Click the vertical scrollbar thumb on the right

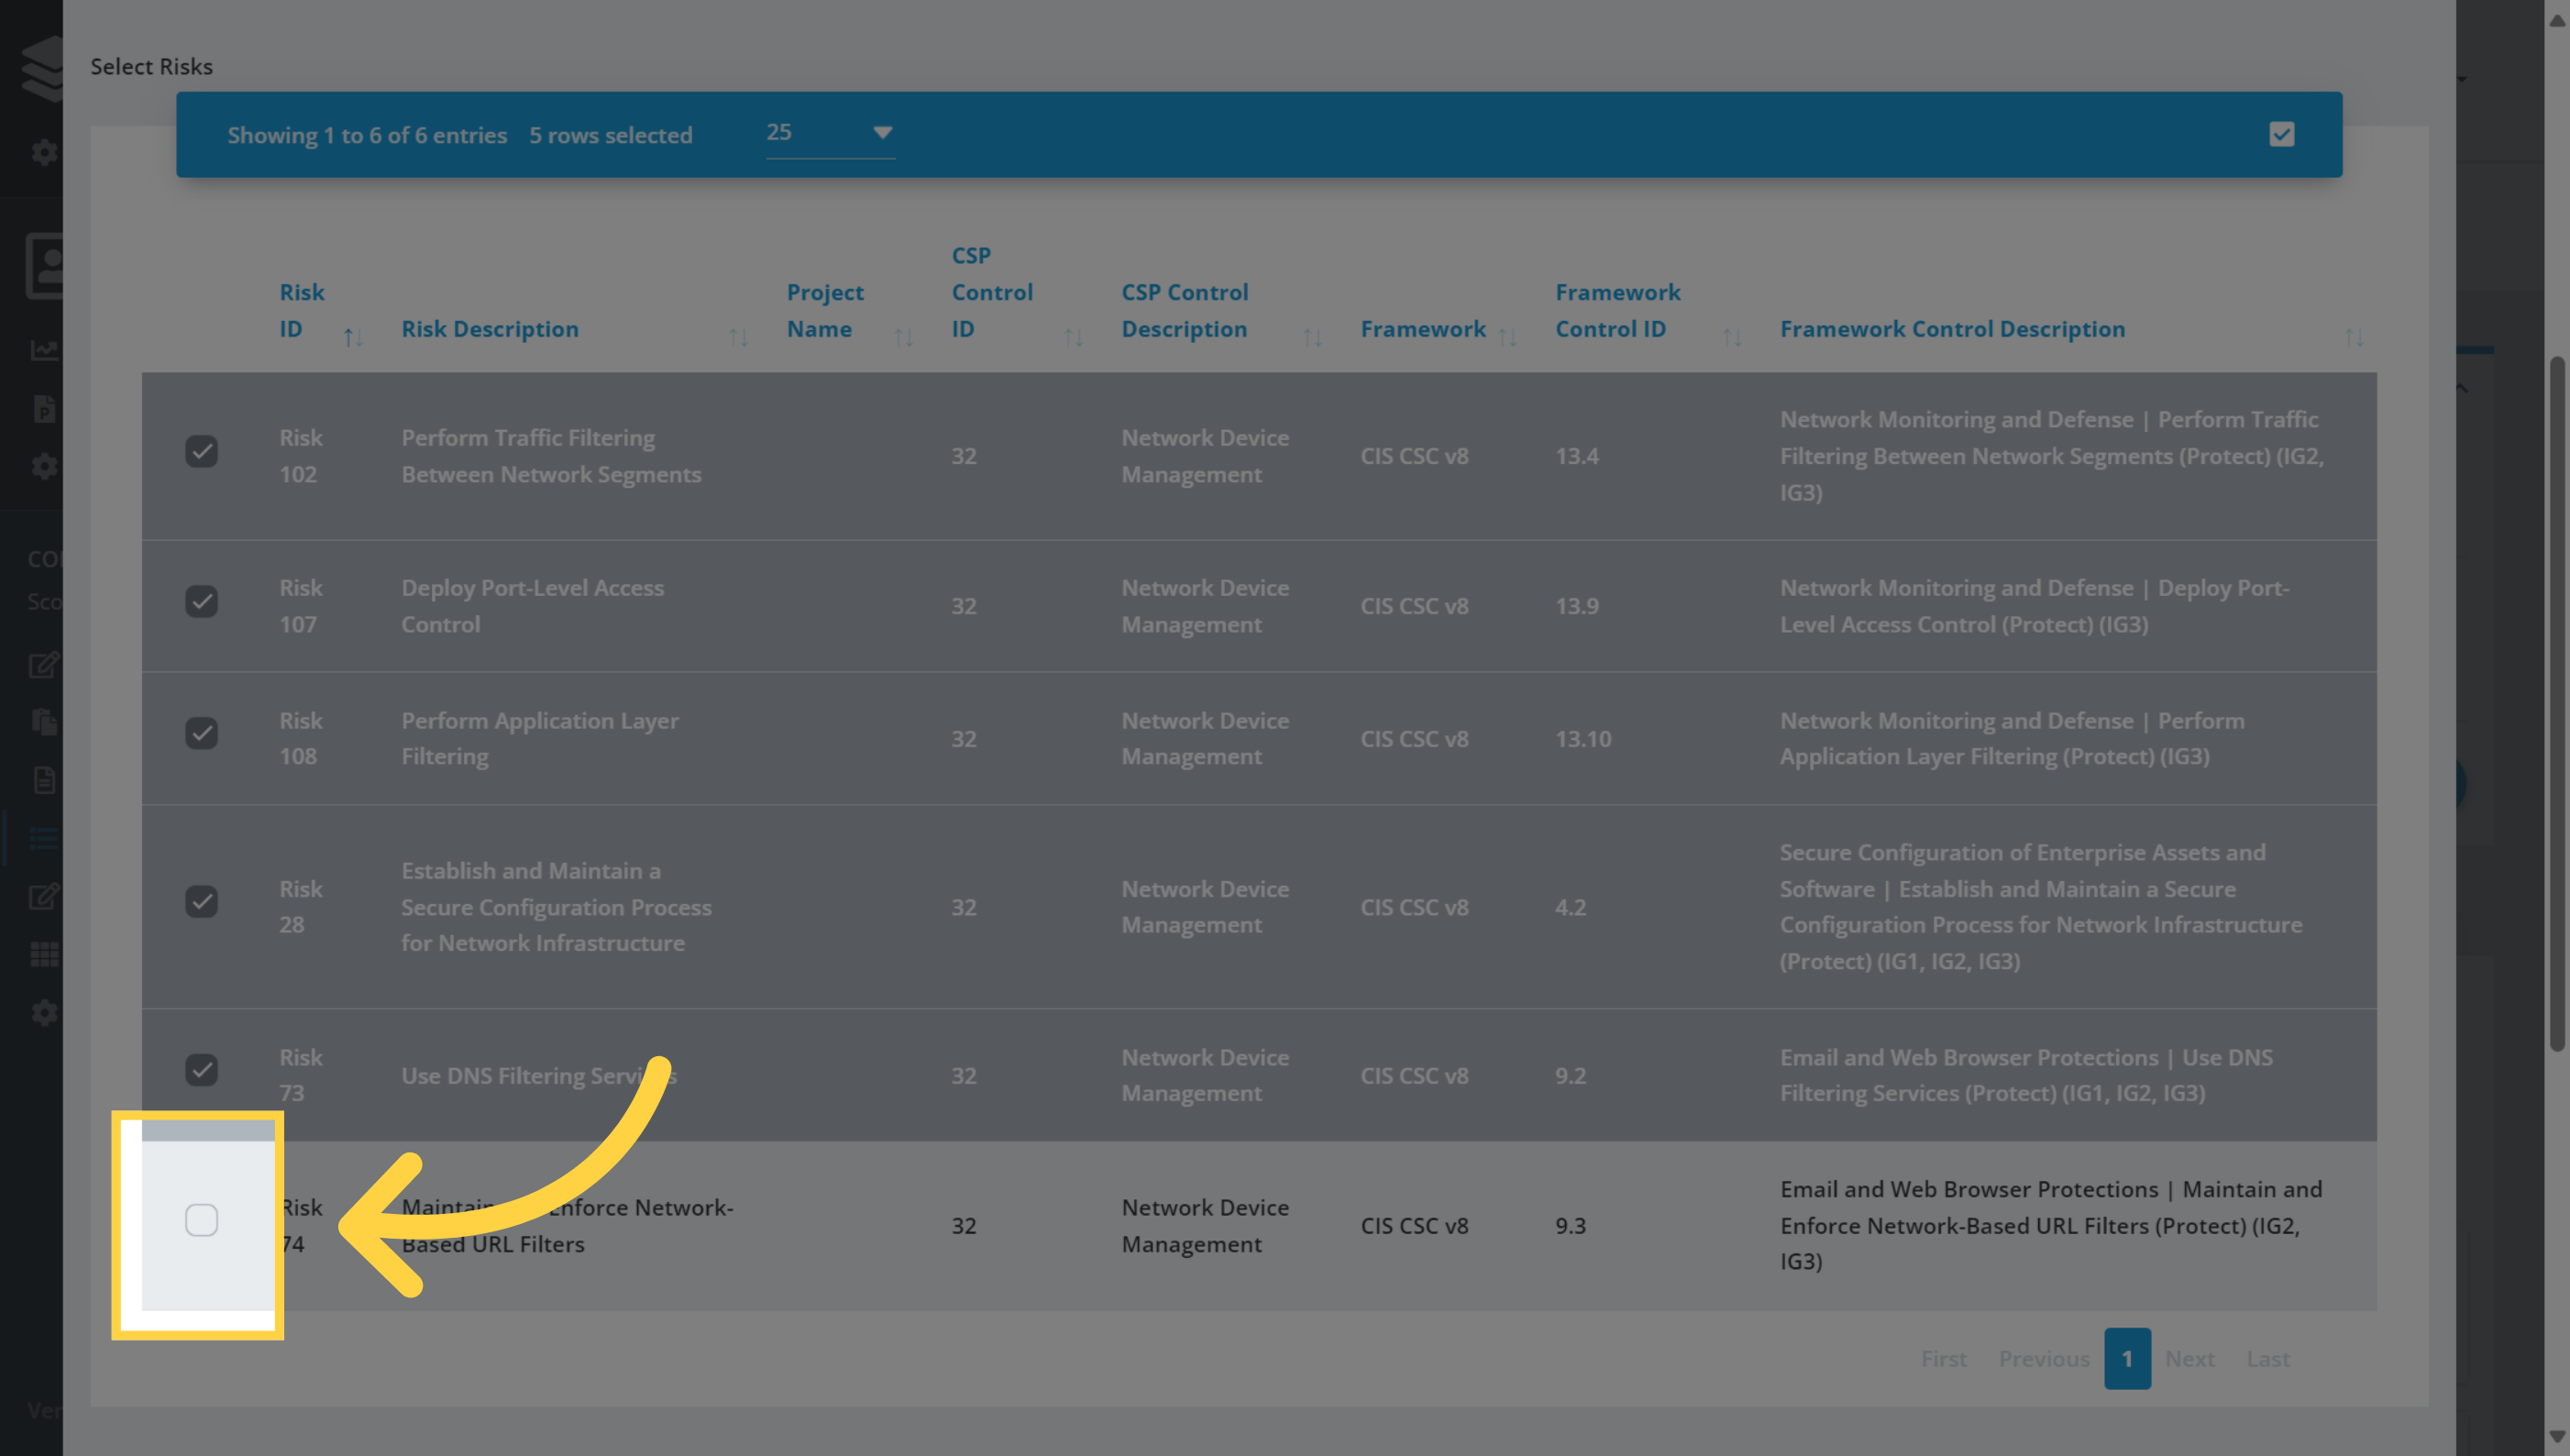2558,703
